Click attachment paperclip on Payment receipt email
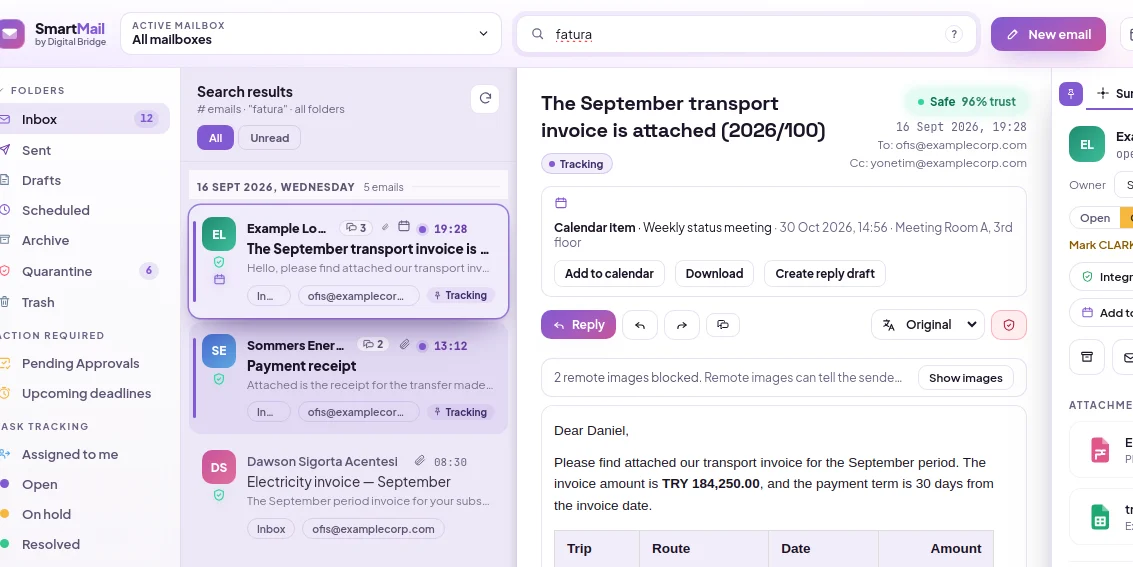 coord(405,345)
